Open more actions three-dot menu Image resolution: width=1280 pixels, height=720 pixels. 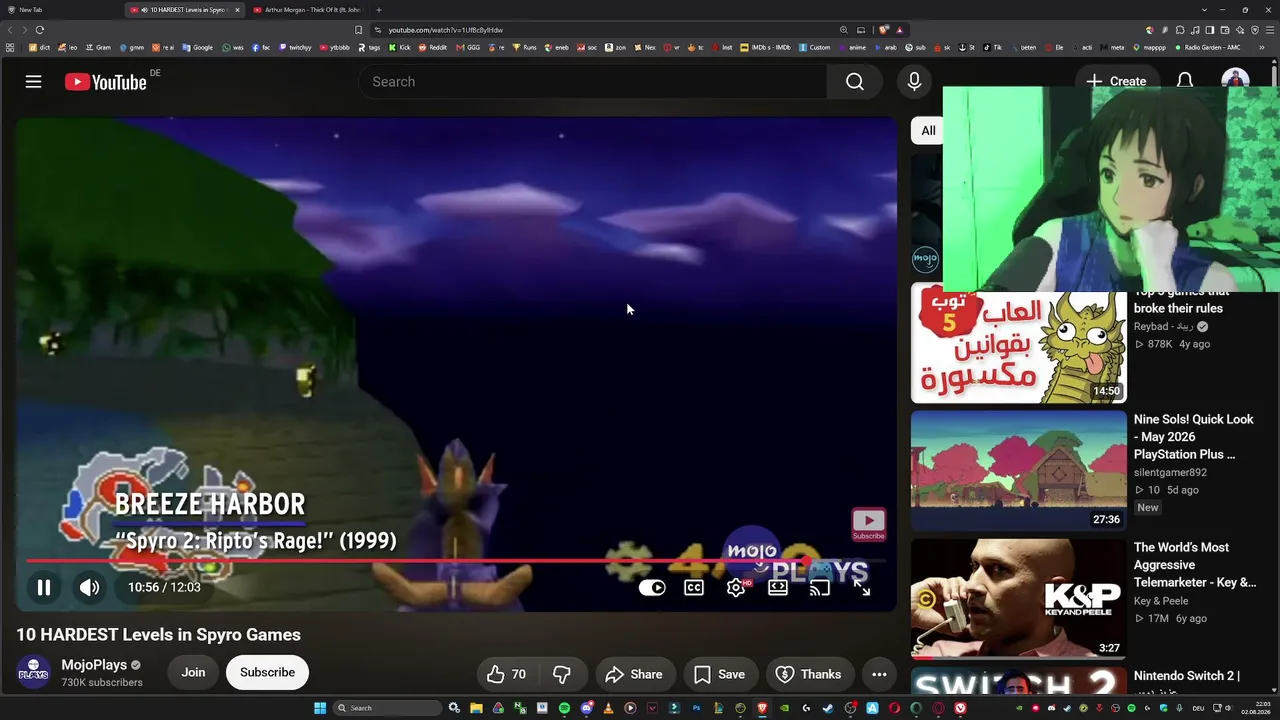[879, 674]
